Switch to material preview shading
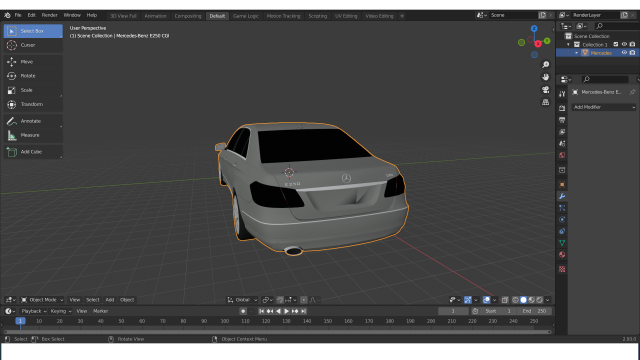The width and height of the screenshot is (640, 360). click(x=531, y=300)
